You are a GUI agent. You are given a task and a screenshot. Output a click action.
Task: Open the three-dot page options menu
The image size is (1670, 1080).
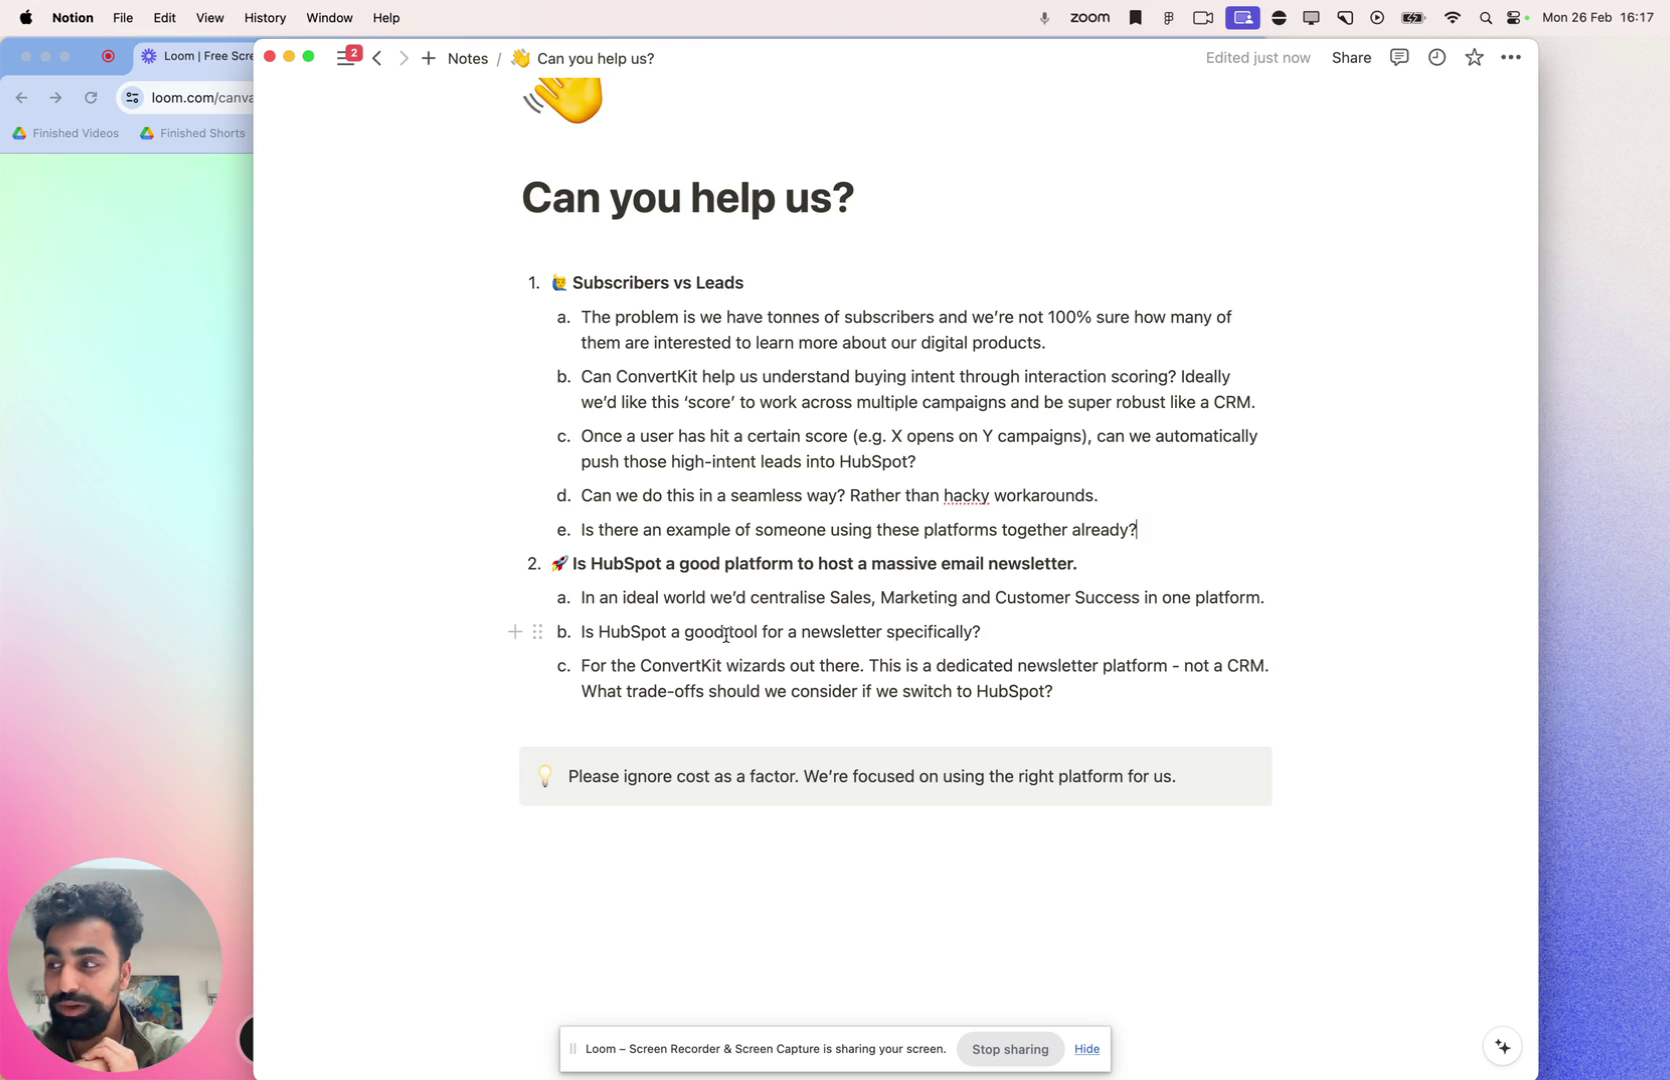click(1511, 58)
